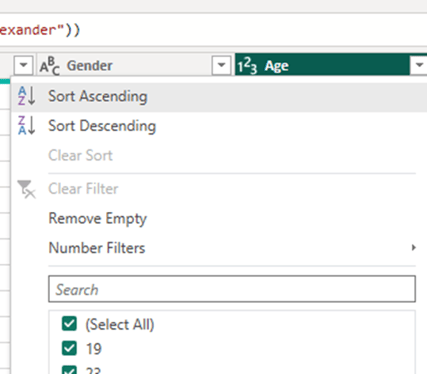Click into the filter Search box
This screenshot has height=374, width=427.
pyautogui.click(x=232, y=289)
